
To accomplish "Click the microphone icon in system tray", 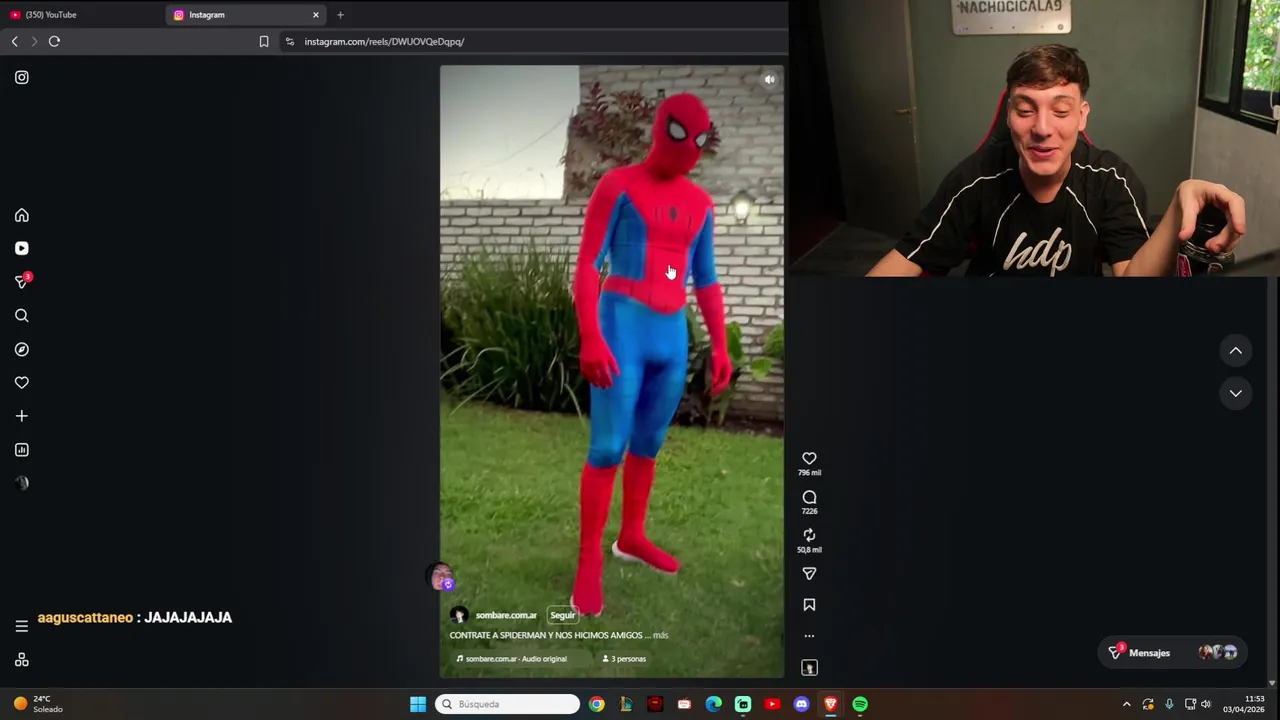I will (1169, 704).
